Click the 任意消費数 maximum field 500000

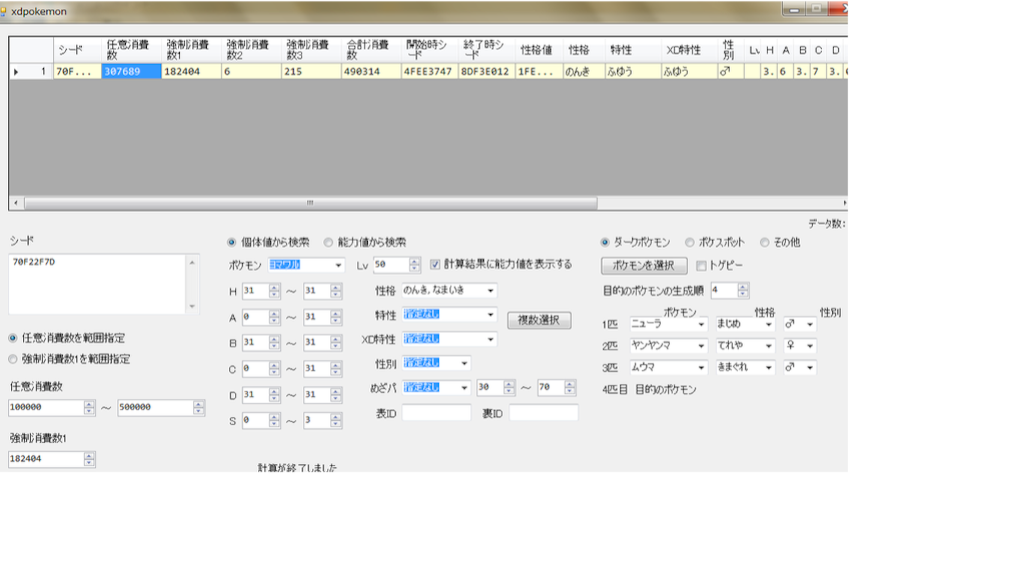[x=155, y=408]
